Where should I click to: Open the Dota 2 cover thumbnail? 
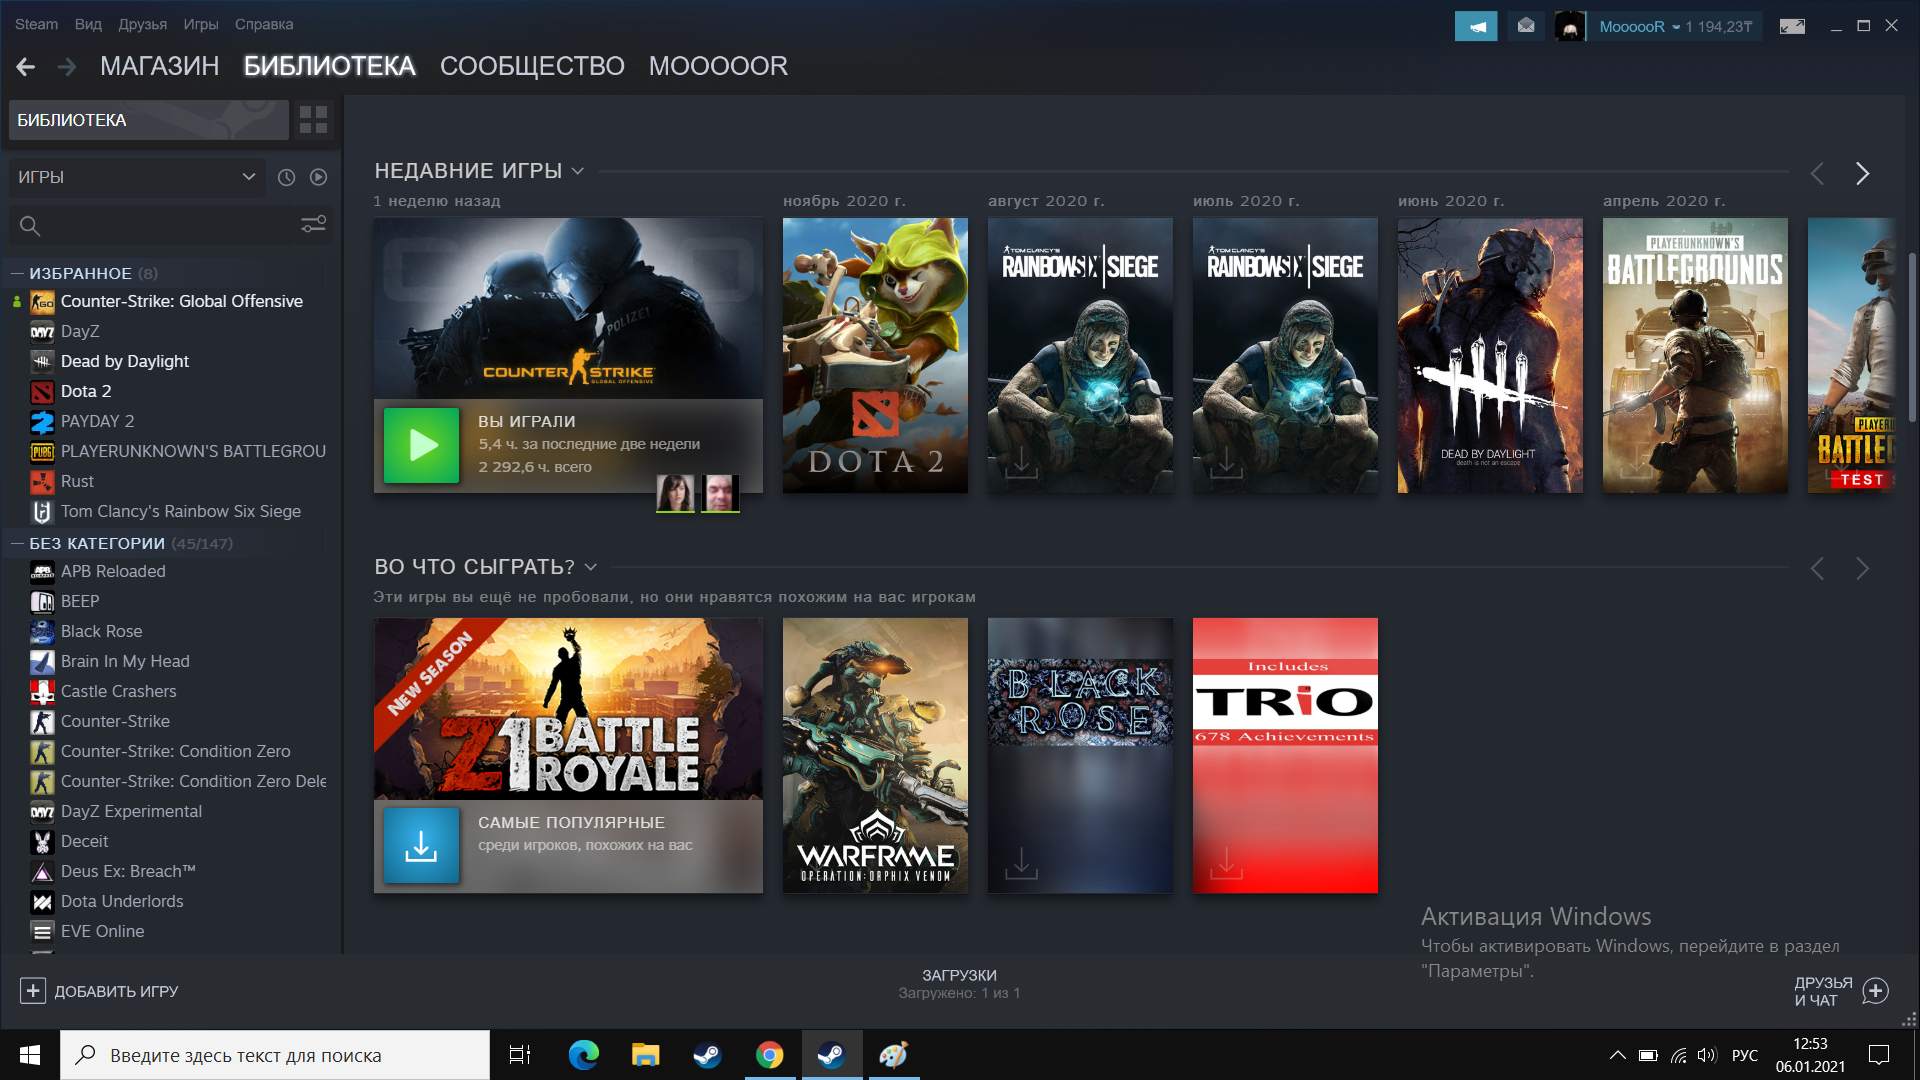875,355
